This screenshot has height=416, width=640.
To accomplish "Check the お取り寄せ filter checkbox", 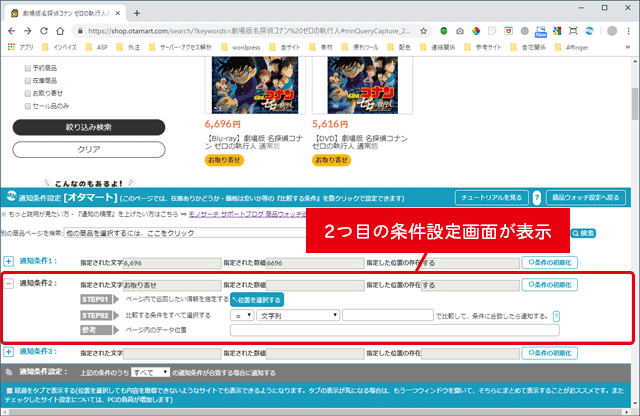I will click(x=28, y=93).
